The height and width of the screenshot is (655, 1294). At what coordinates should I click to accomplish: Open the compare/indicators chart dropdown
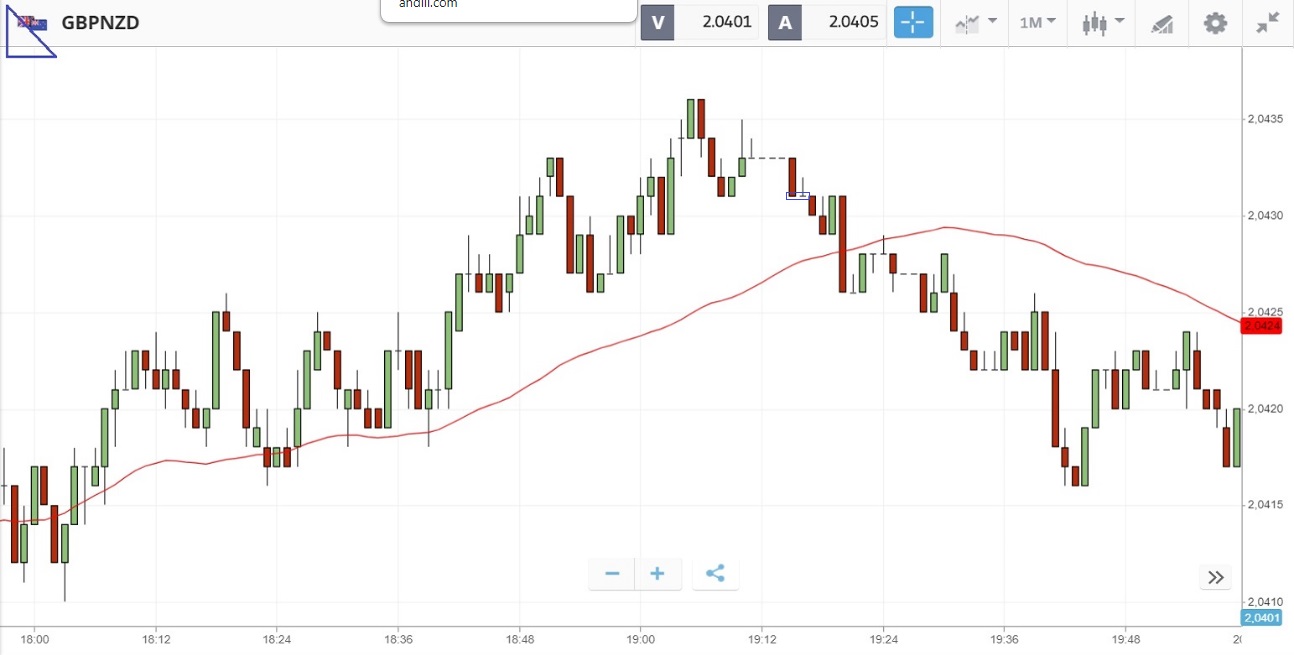coord(976,22)
